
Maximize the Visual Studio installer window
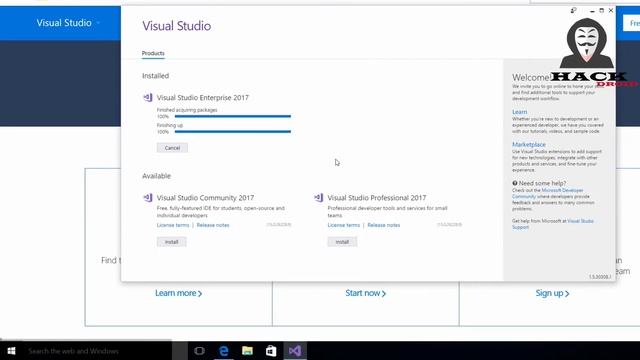coord(602,11)
